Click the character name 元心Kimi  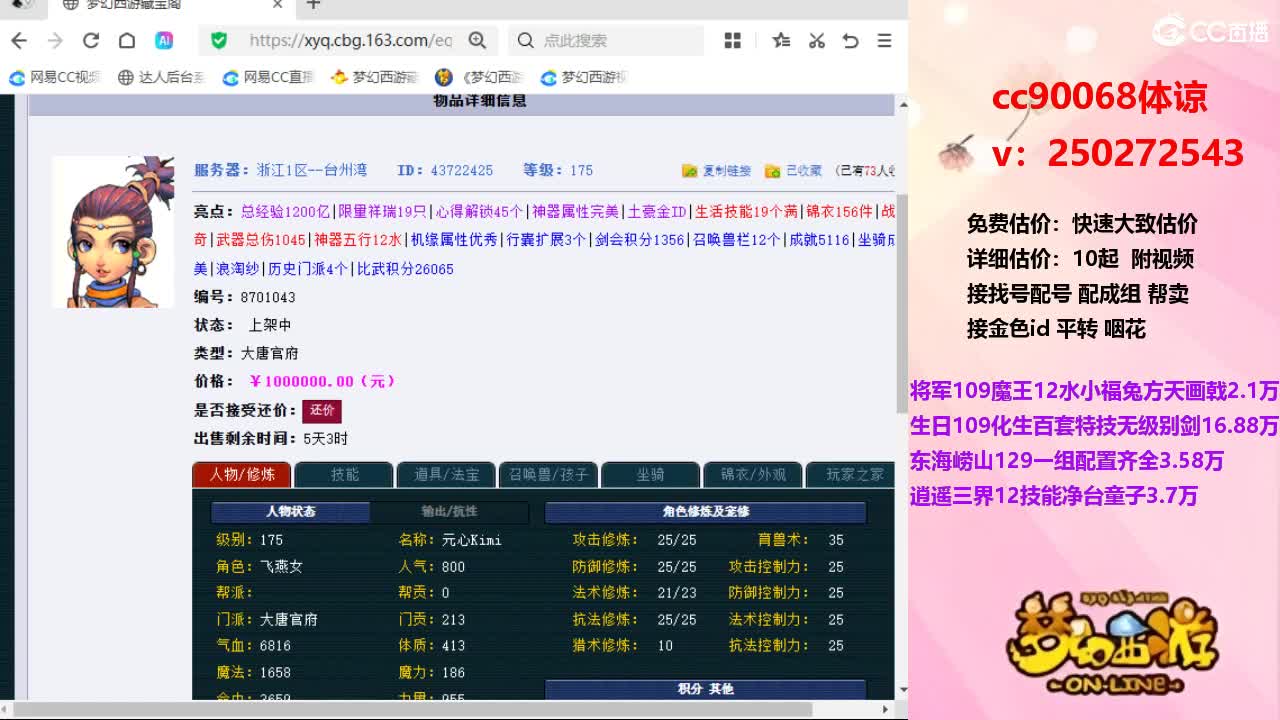pos(472,540)
